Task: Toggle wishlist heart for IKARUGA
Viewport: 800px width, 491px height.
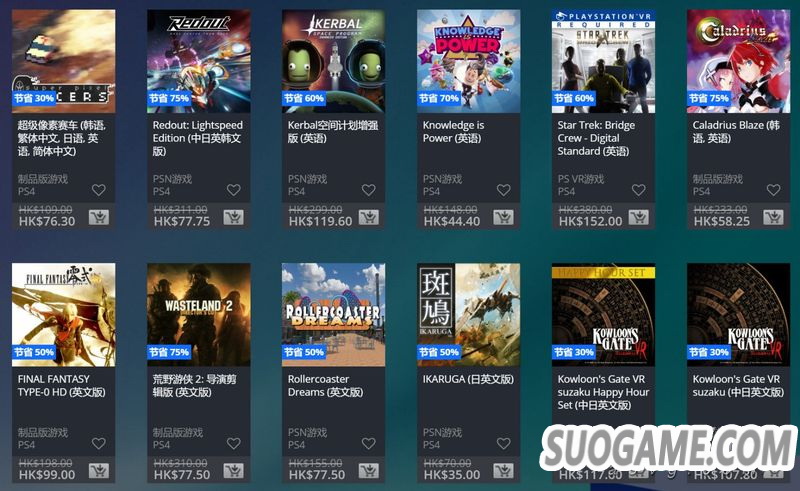Action: coord(504,444)
